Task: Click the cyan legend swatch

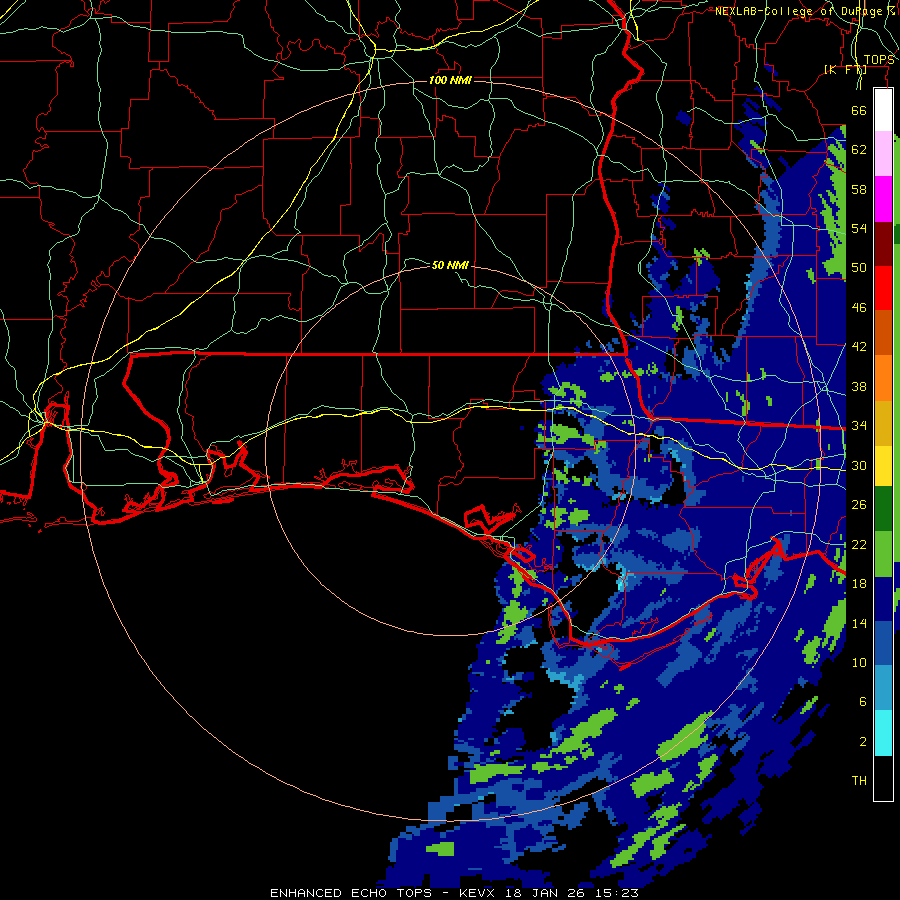Action: (883, 733)
